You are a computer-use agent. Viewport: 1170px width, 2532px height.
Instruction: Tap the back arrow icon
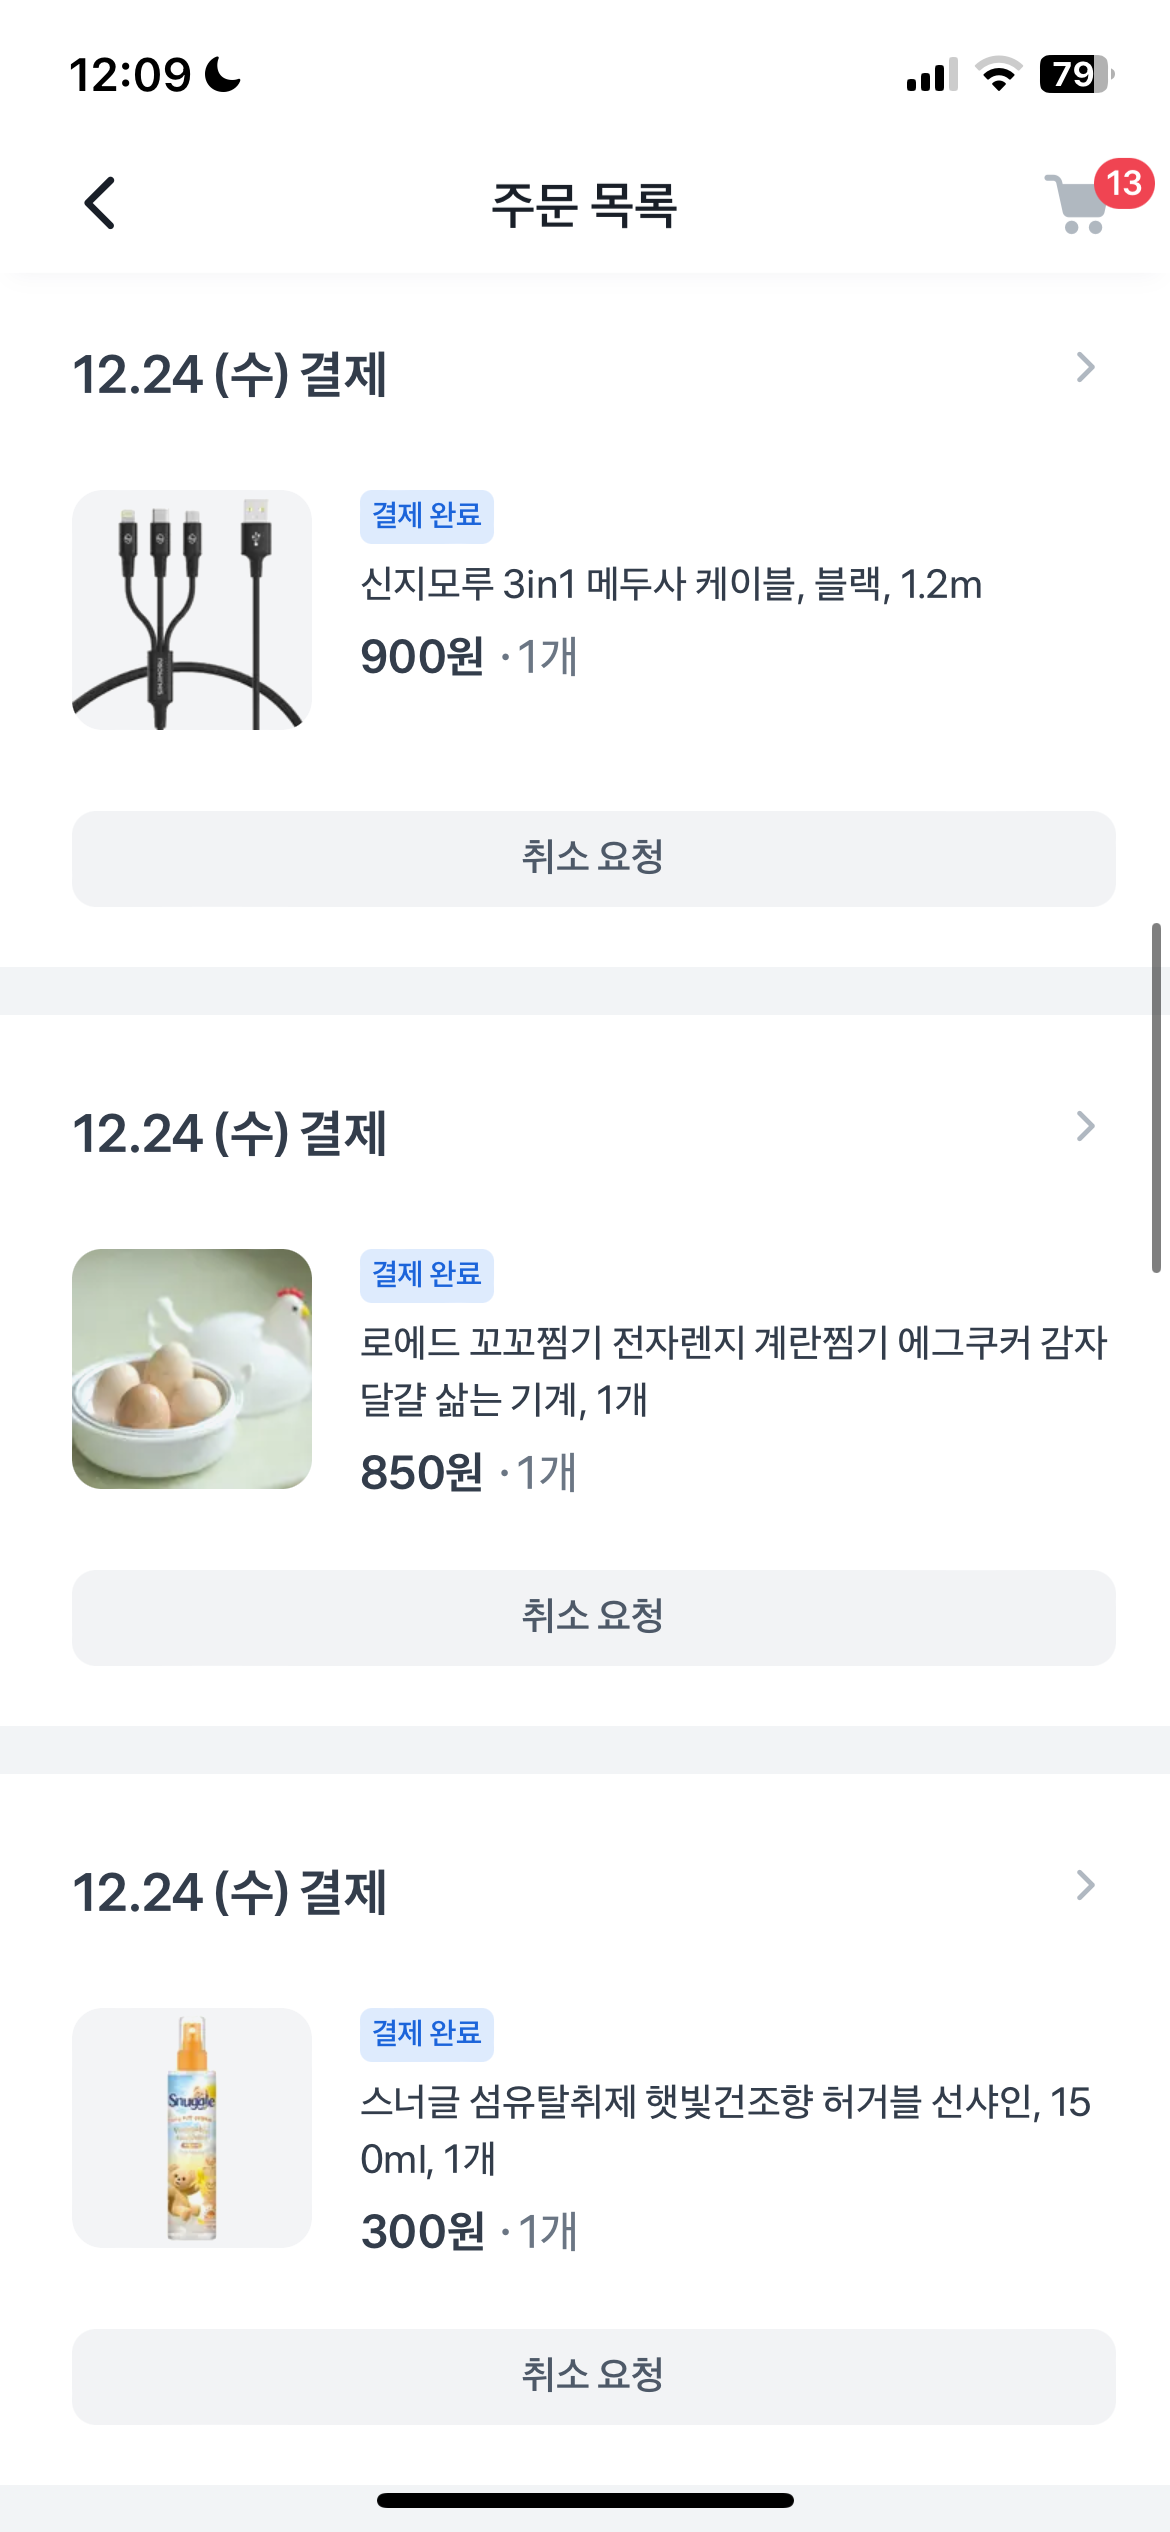(99, 204)
